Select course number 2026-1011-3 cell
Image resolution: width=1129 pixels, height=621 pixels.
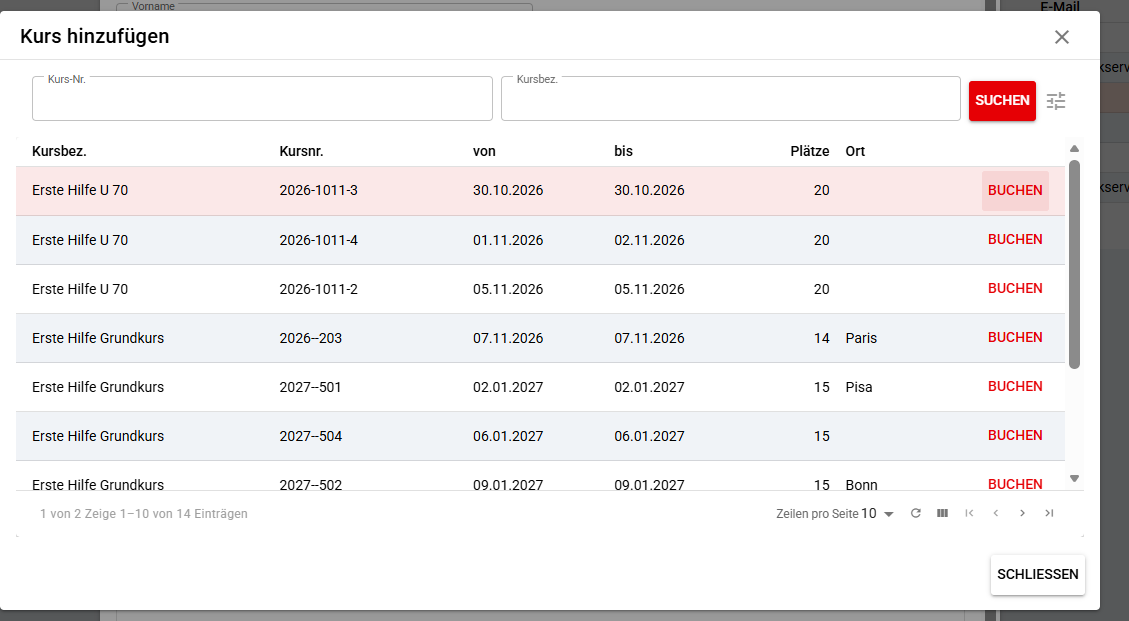(x=318, y=191)
